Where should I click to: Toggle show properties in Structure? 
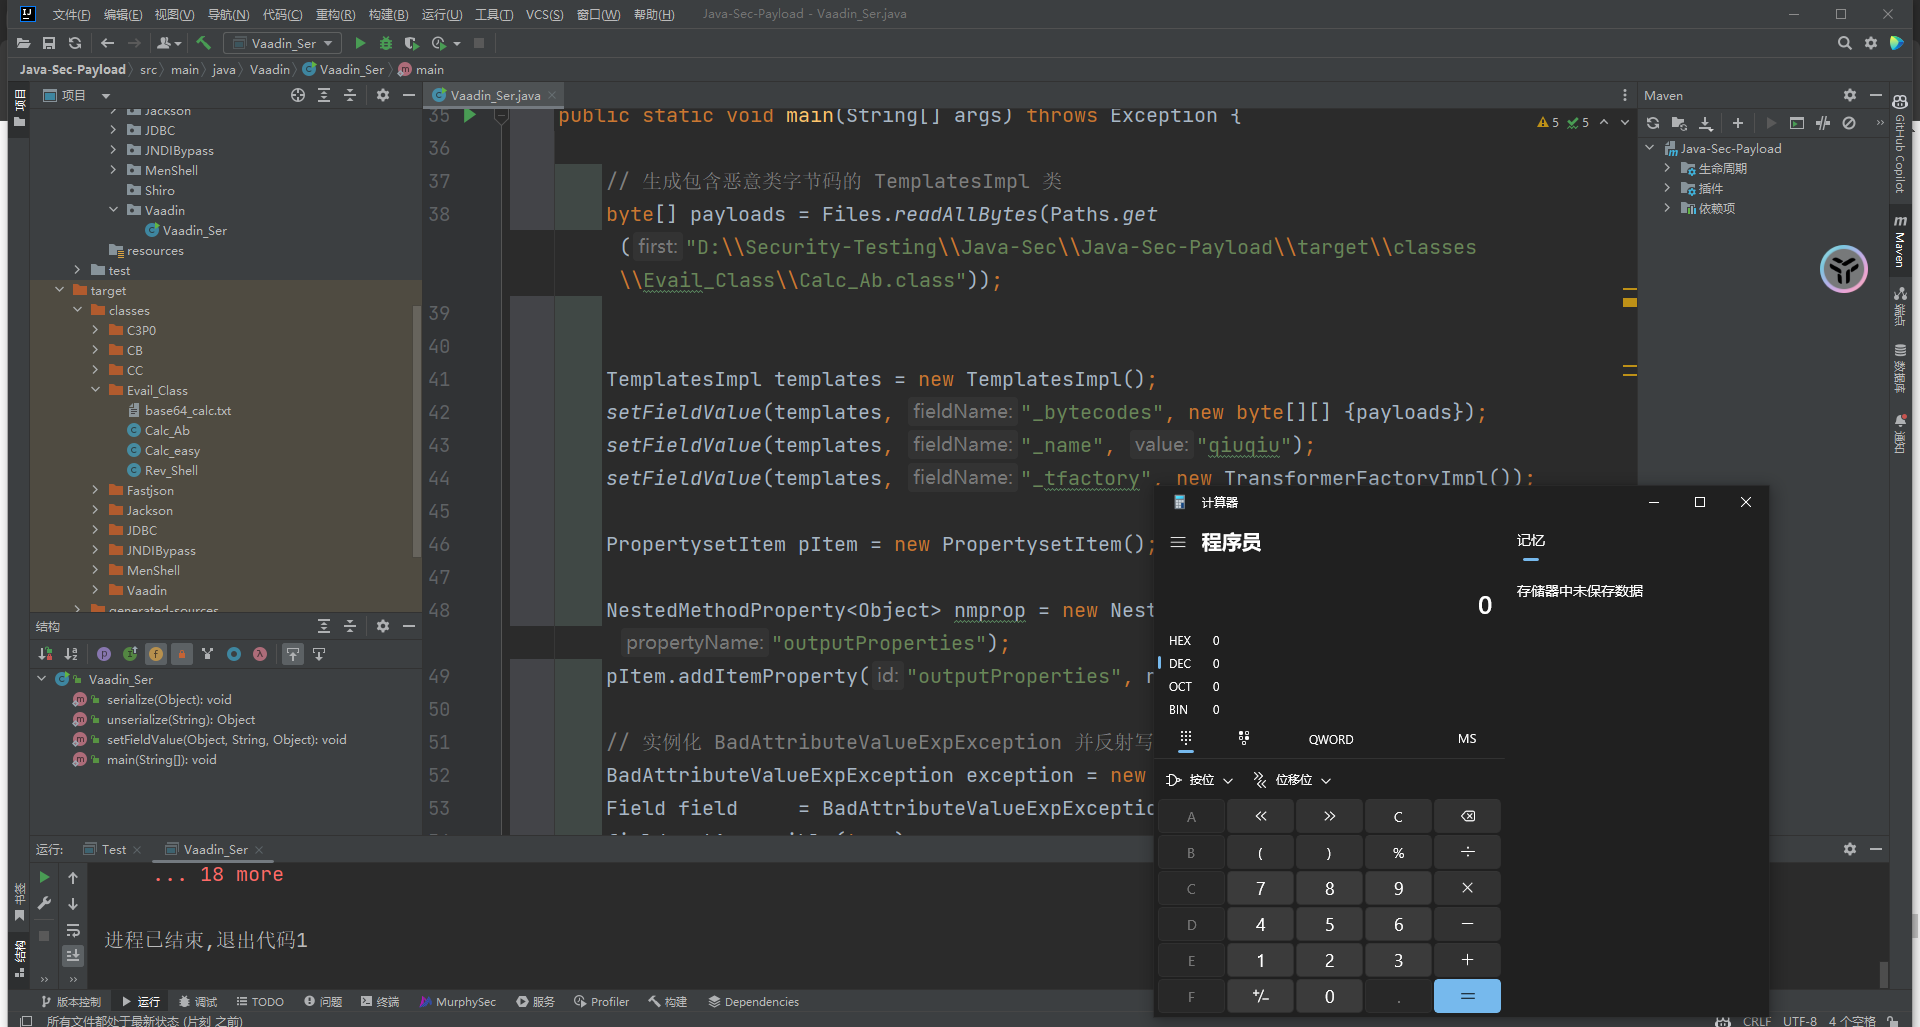[104, 654]
